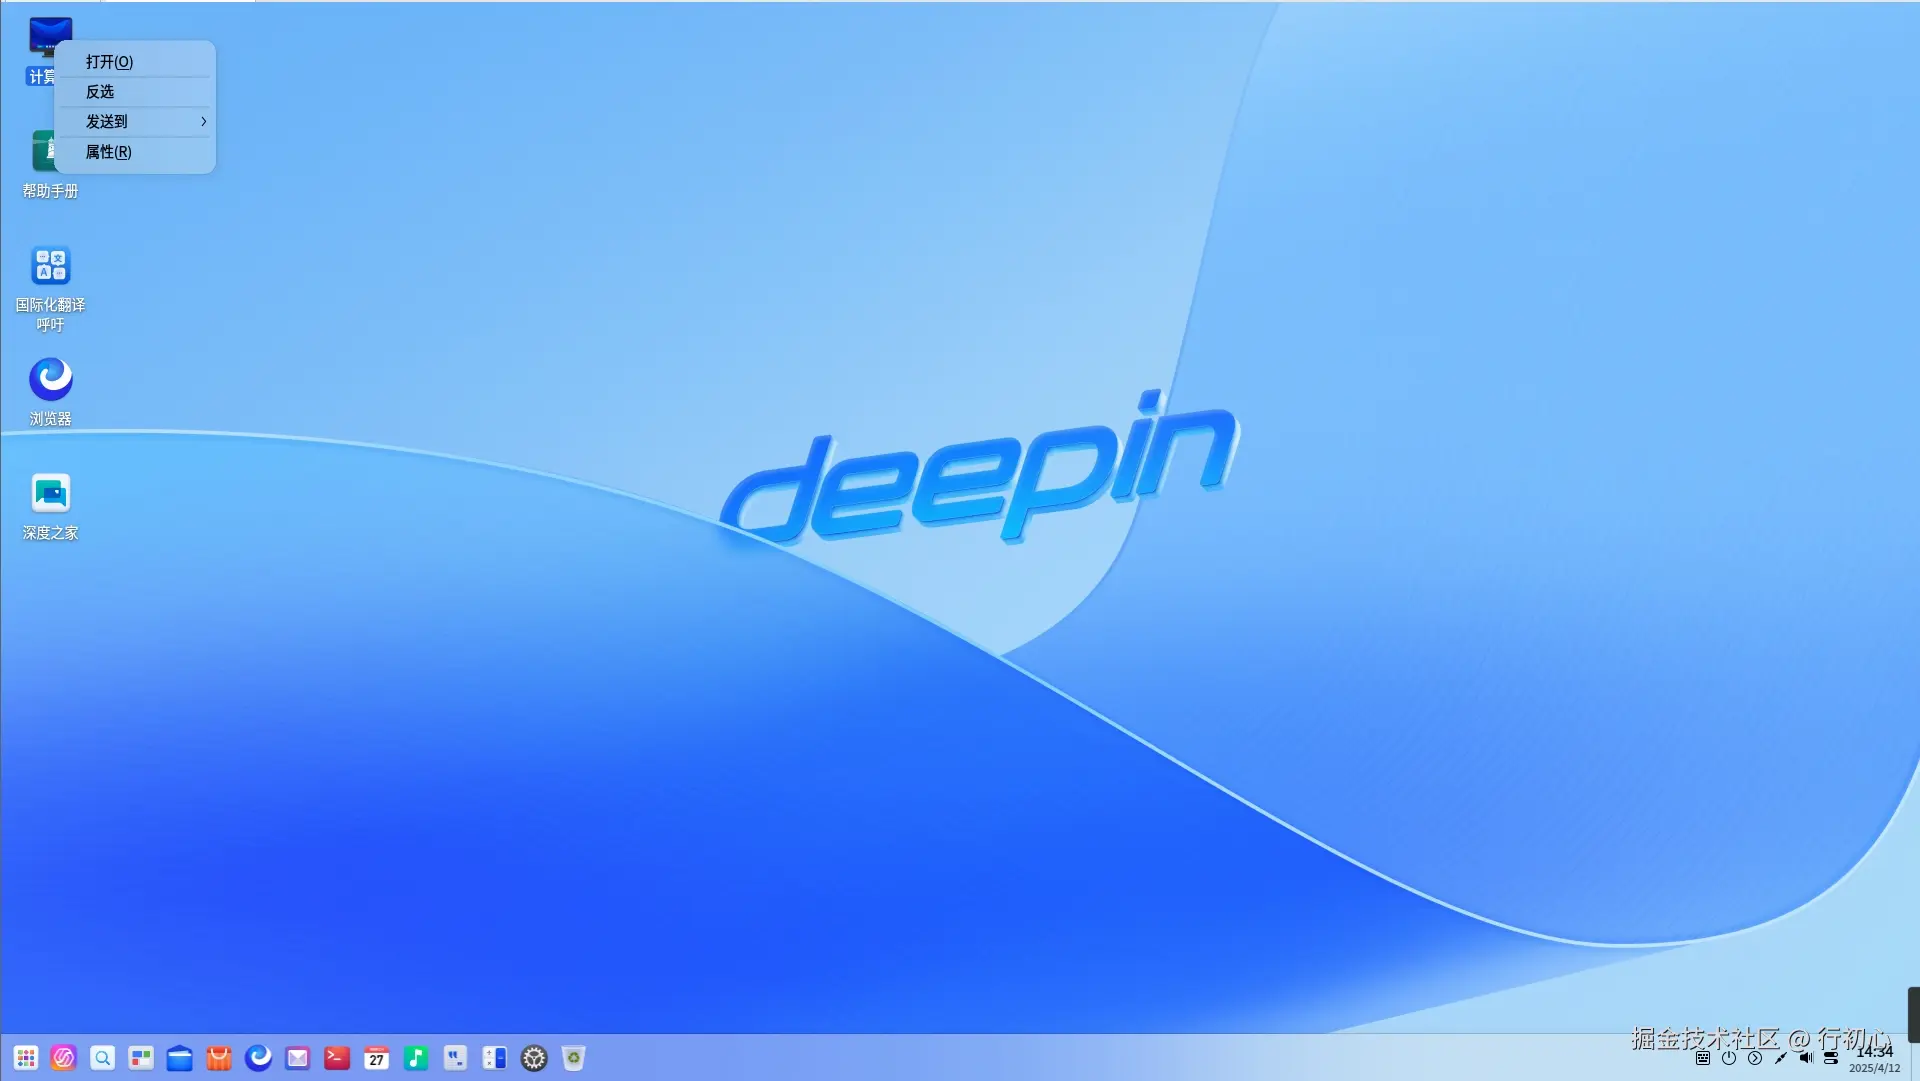Open the quick switches panel in the tray
Screen dimensions: 1920x1081
[x=1831, y=1058]
